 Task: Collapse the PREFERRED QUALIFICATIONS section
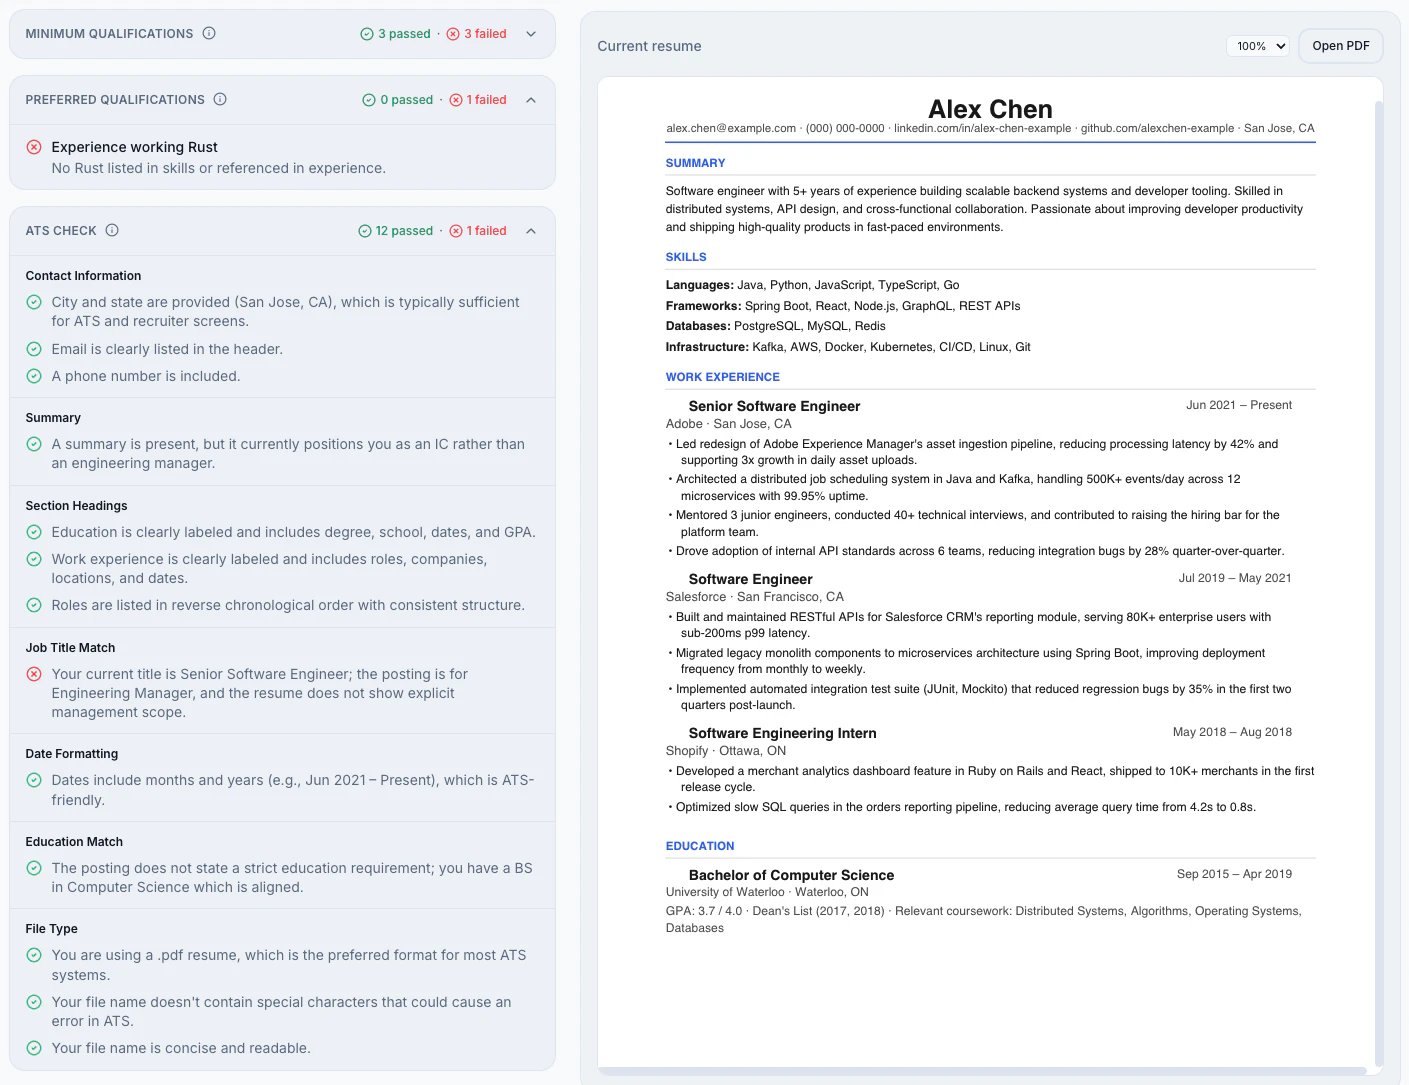[x=531, y=99]
